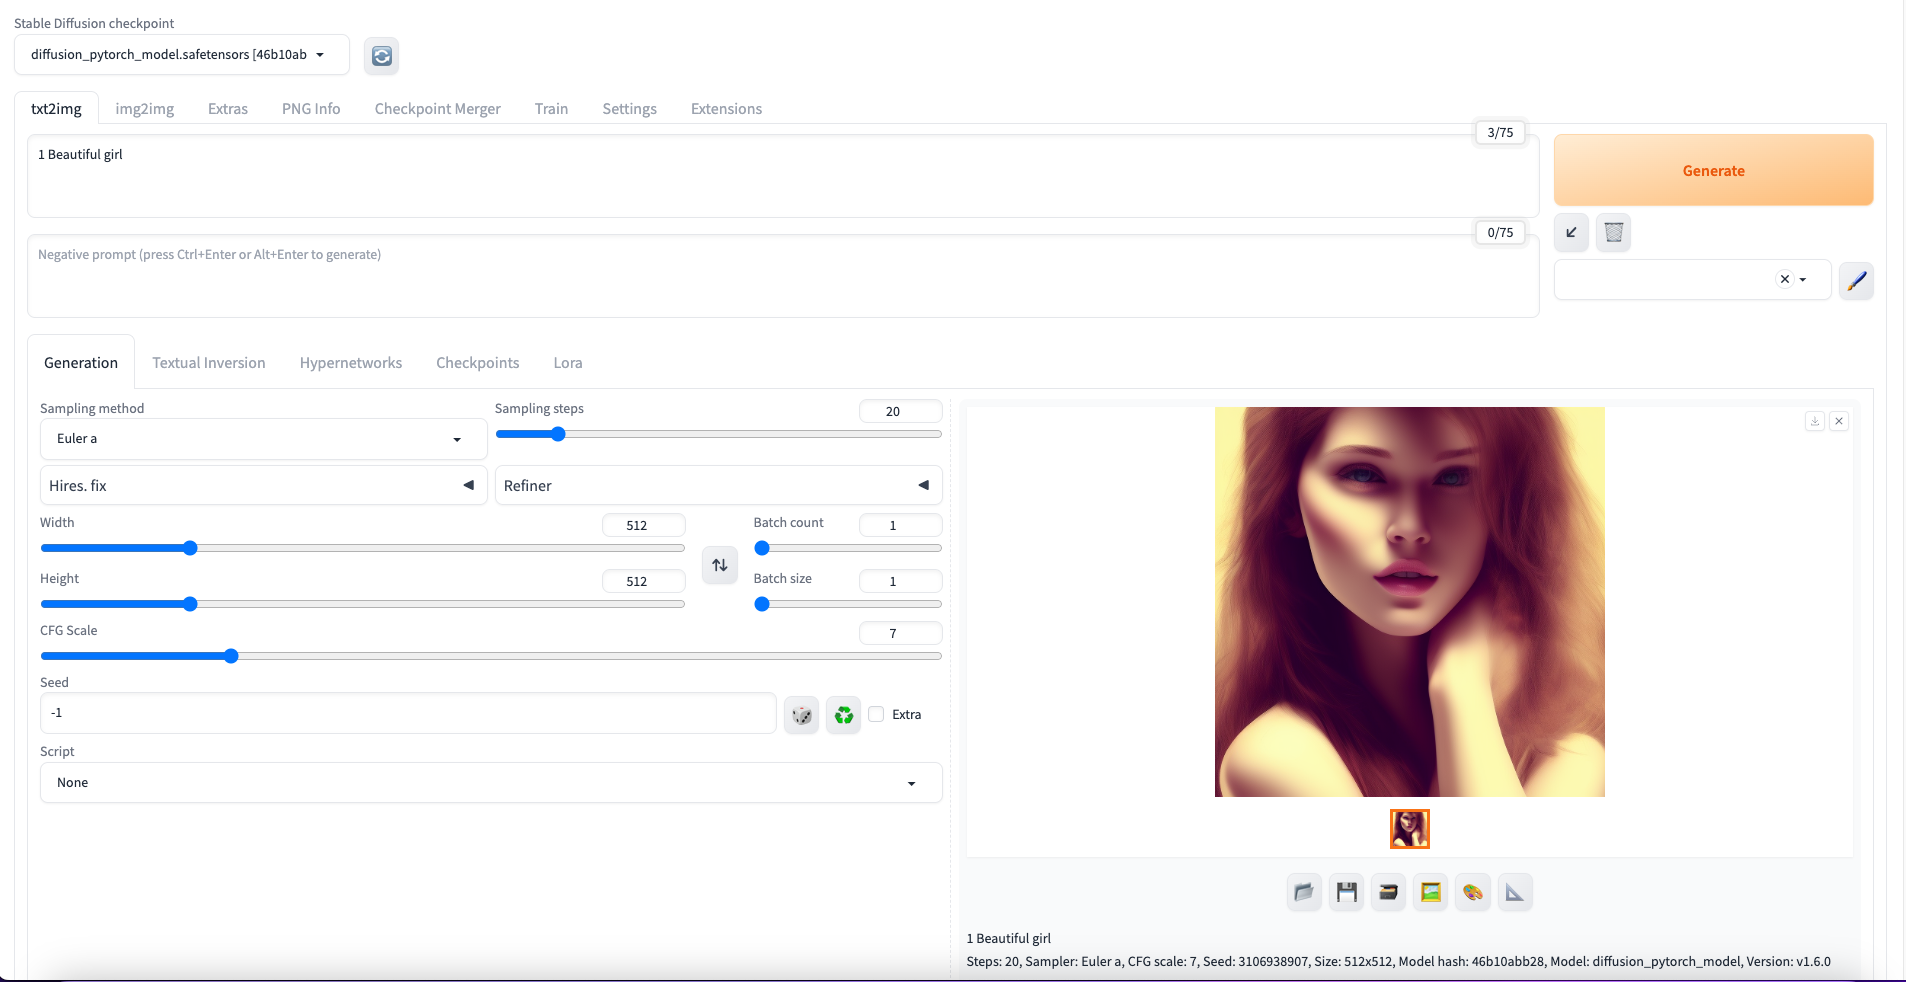This screenshot has width=1906, height=982.
Task: Click the Width number field
Action: tap(644, 525)
